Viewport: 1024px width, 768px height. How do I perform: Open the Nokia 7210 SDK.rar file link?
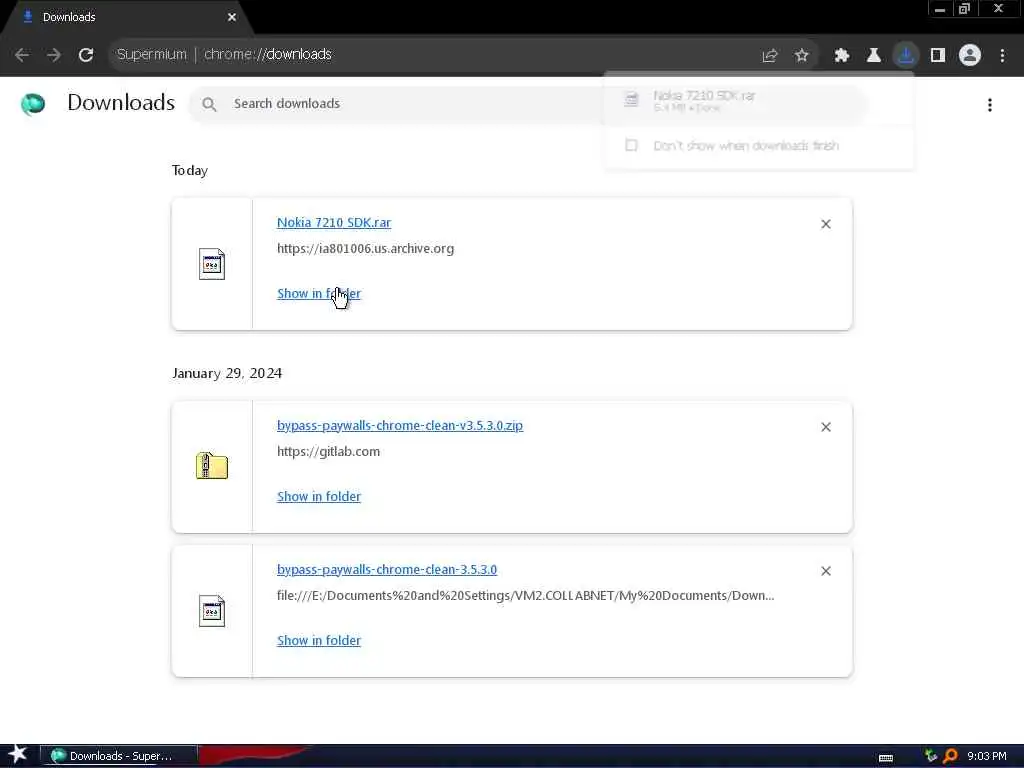pos(334,223)
